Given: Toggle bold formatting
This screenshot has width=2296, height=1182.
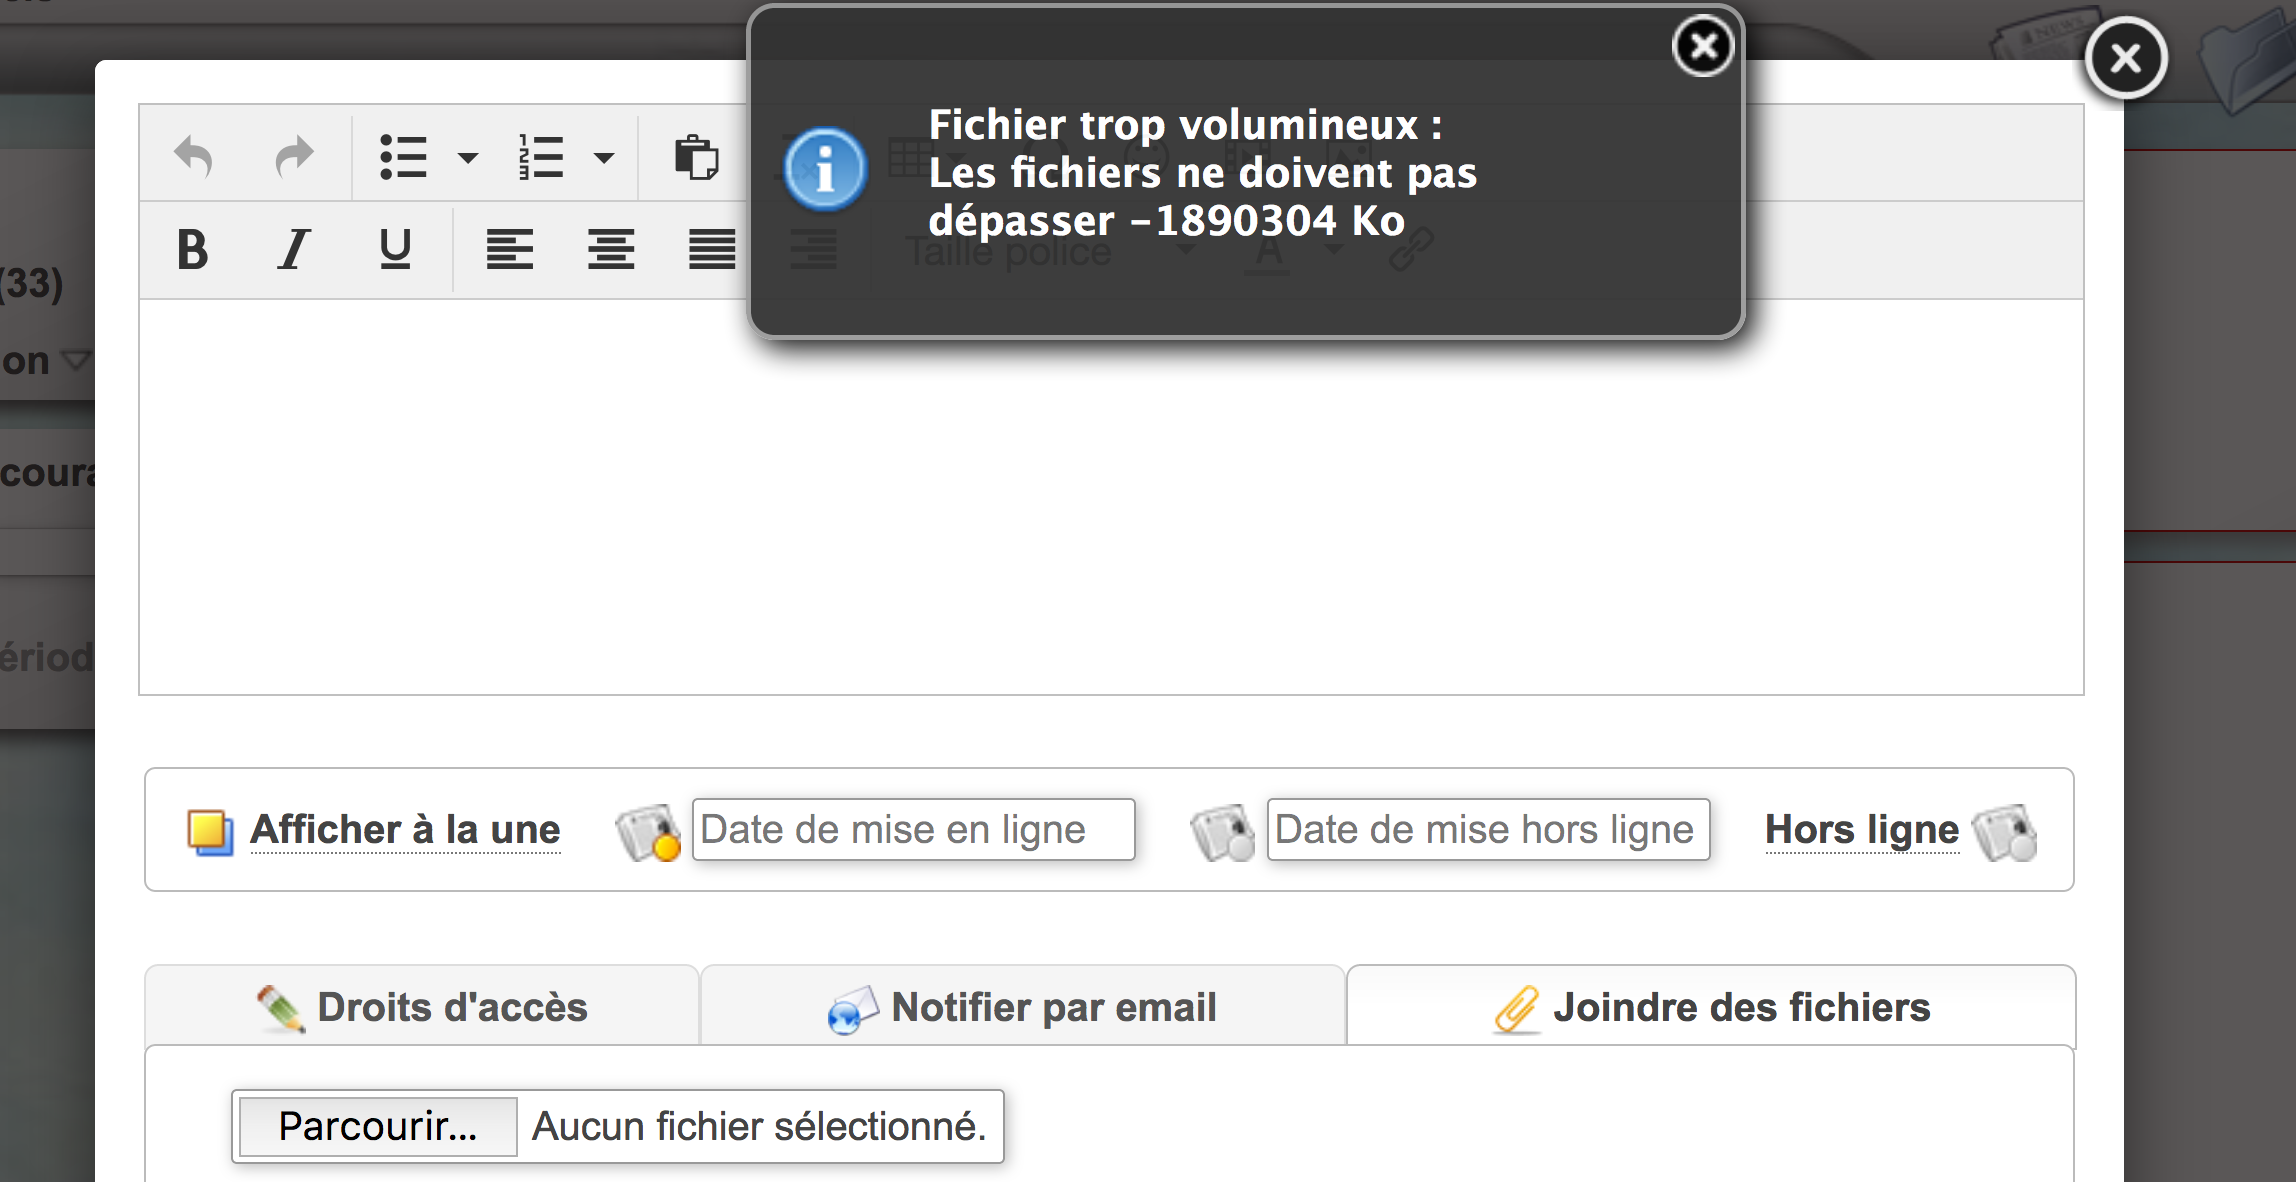Looking at the screenshot, I should (x=192, y=249).
